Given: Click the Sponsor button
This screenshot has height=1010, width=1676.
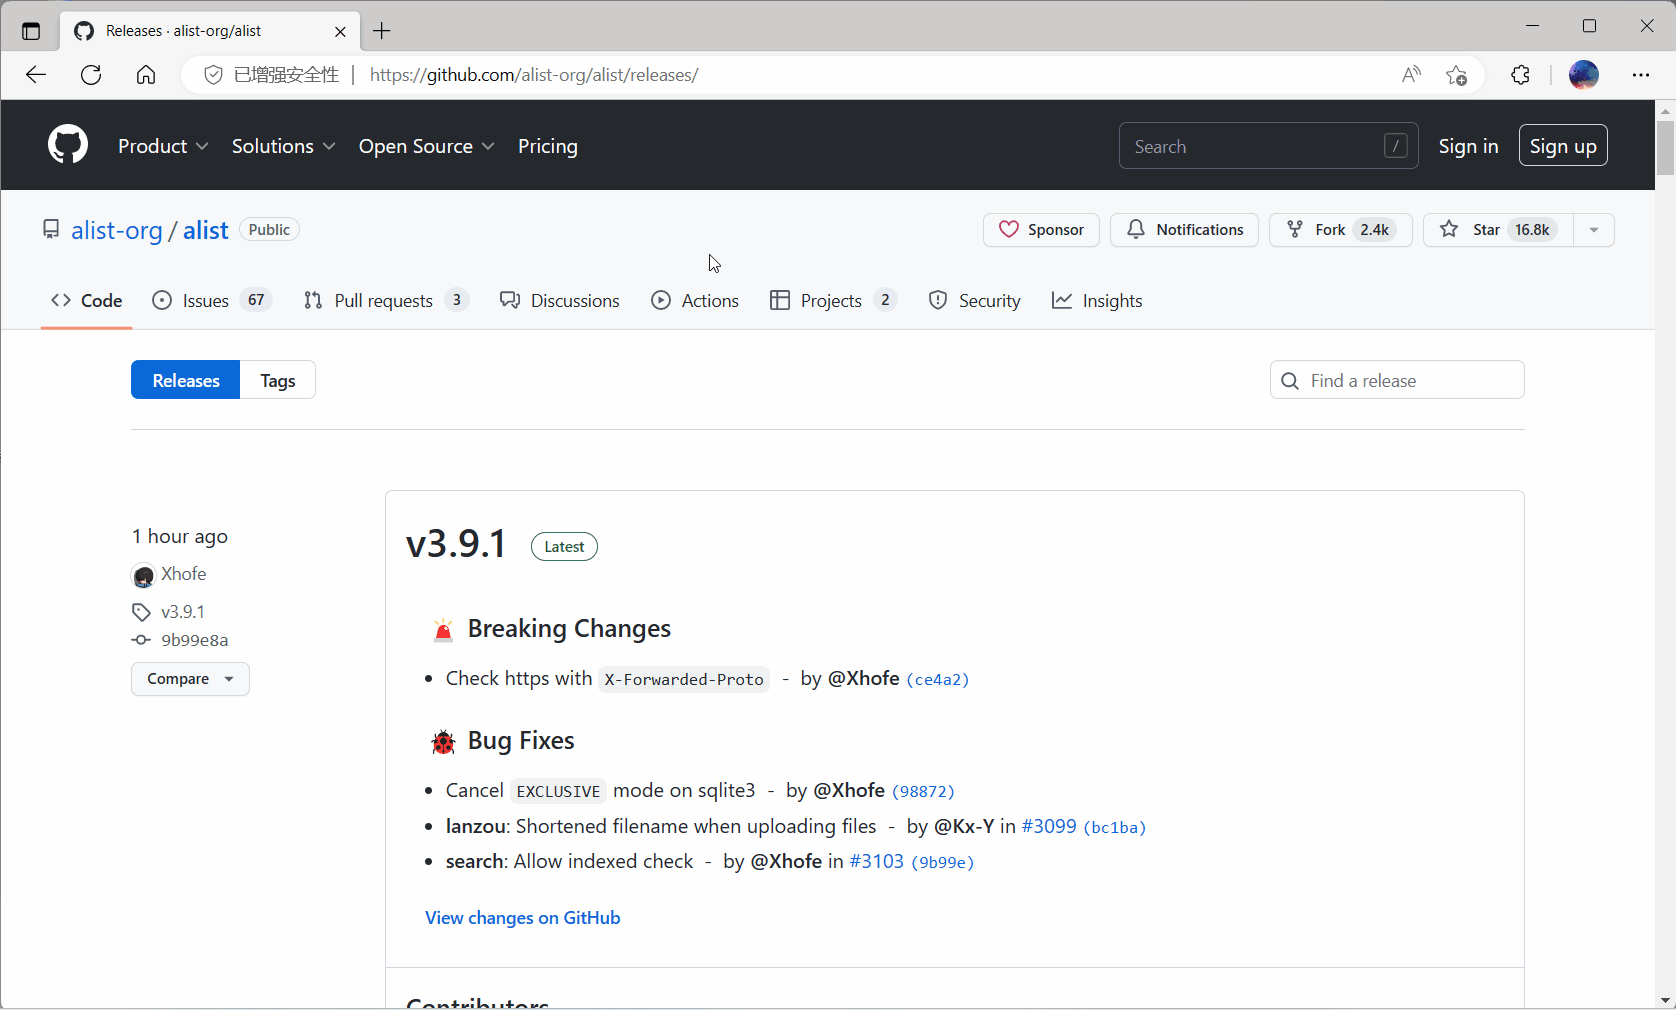Looking at the screenshot, I should pos(1041,230).
